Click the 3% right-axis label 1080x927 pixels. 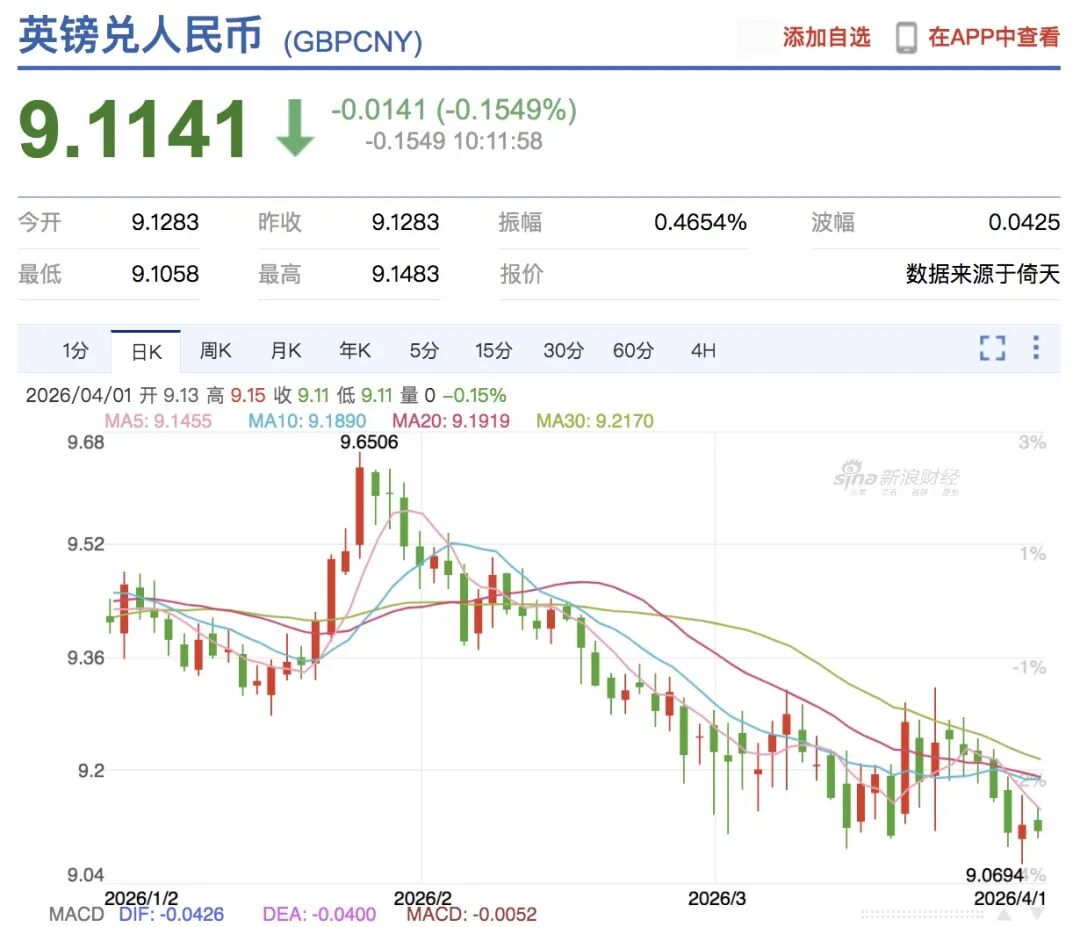pyautogui.click(x=1032, y=442)
